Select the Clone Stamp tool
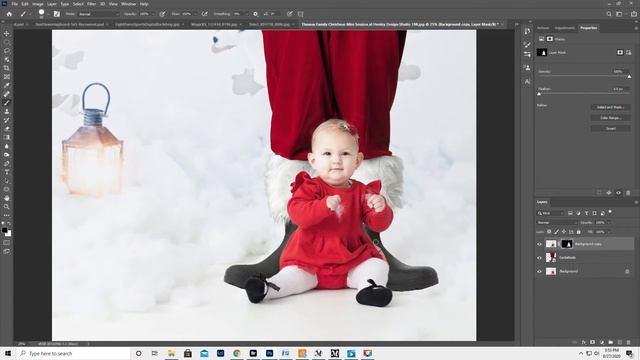The width and height of the screenshot is (640, 360). tap(7, 111)
